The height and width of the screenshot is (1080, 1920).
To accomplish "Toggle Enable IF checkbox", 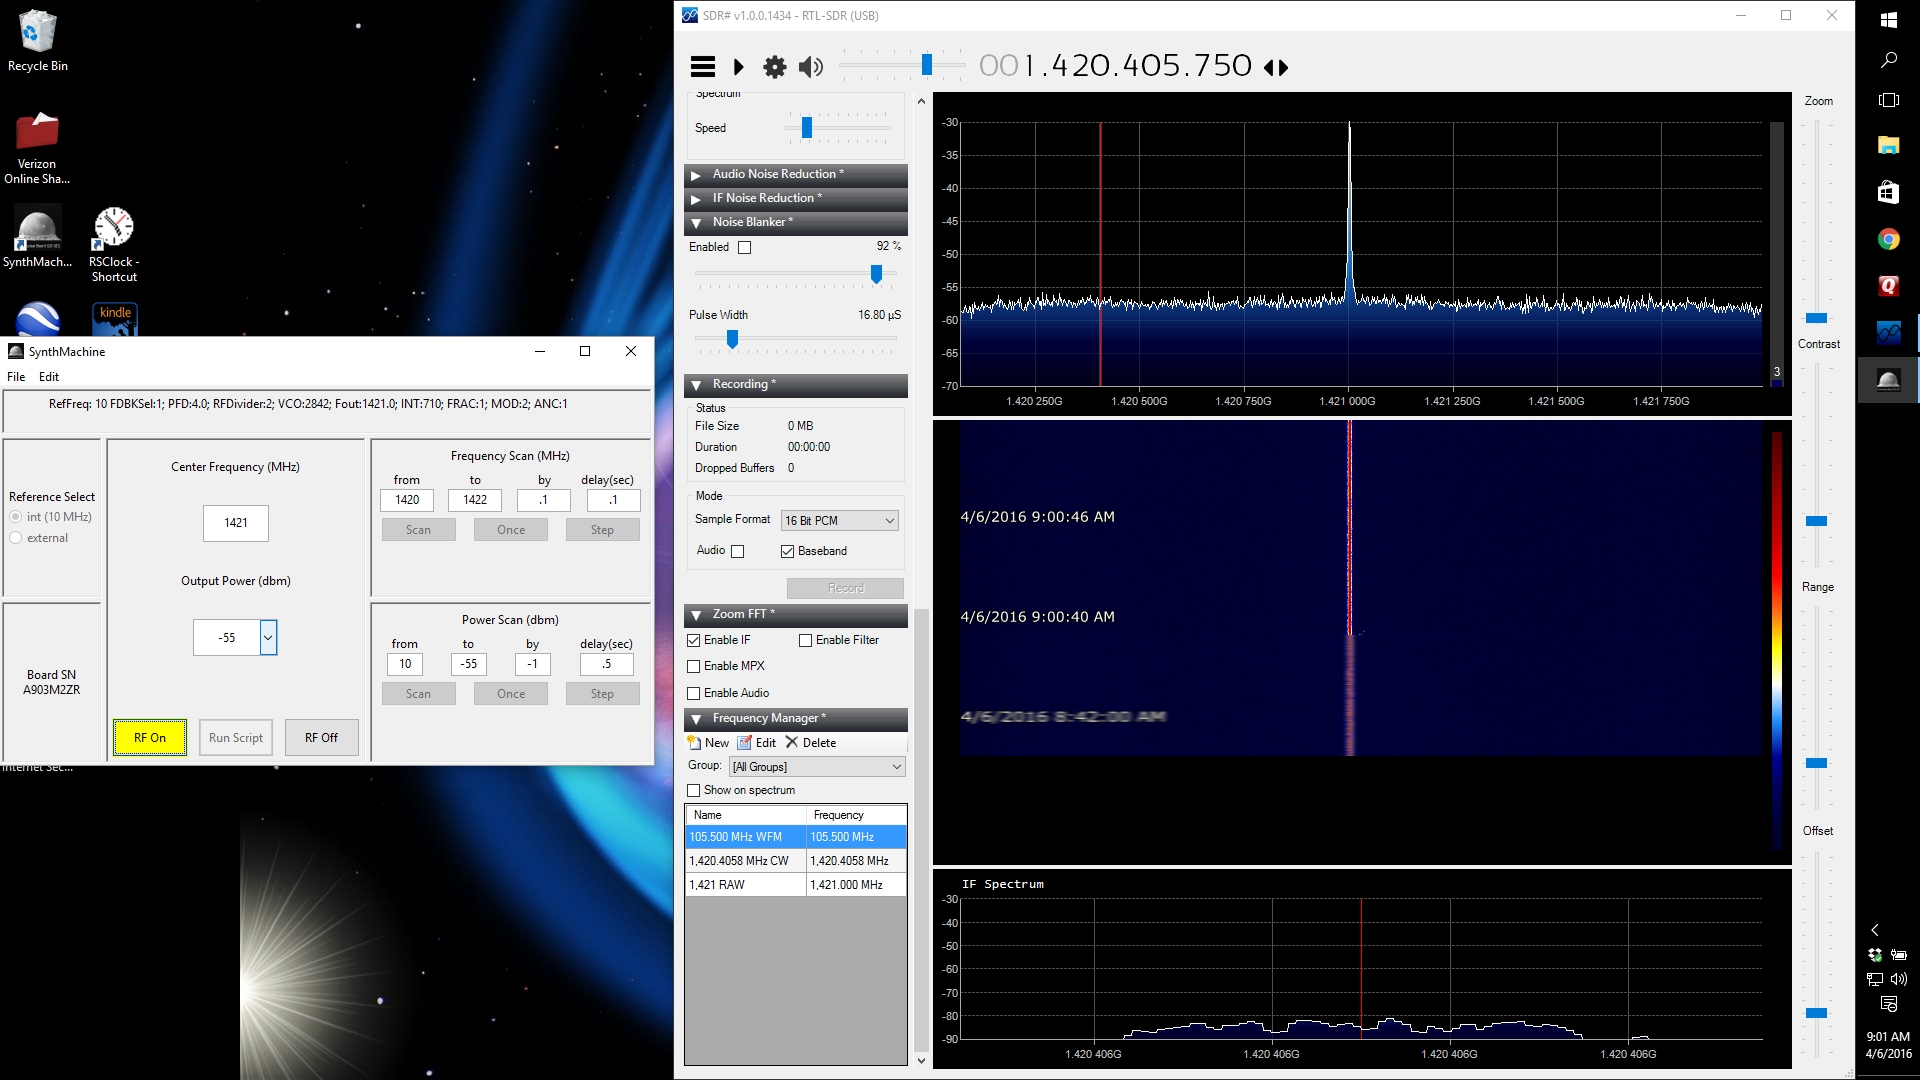I will pyautogui.click(x=693, y=640).
